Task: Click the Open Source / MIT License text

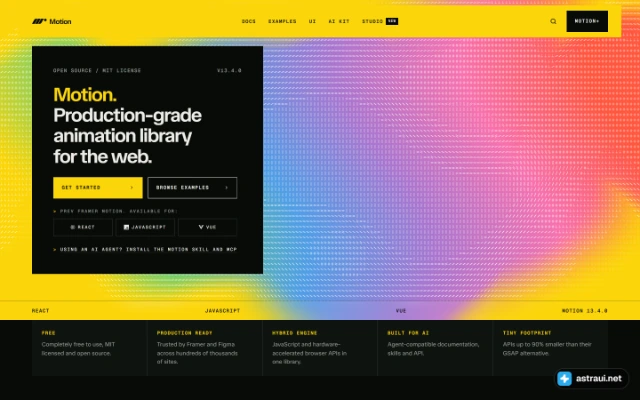Action: coord(97,71)
